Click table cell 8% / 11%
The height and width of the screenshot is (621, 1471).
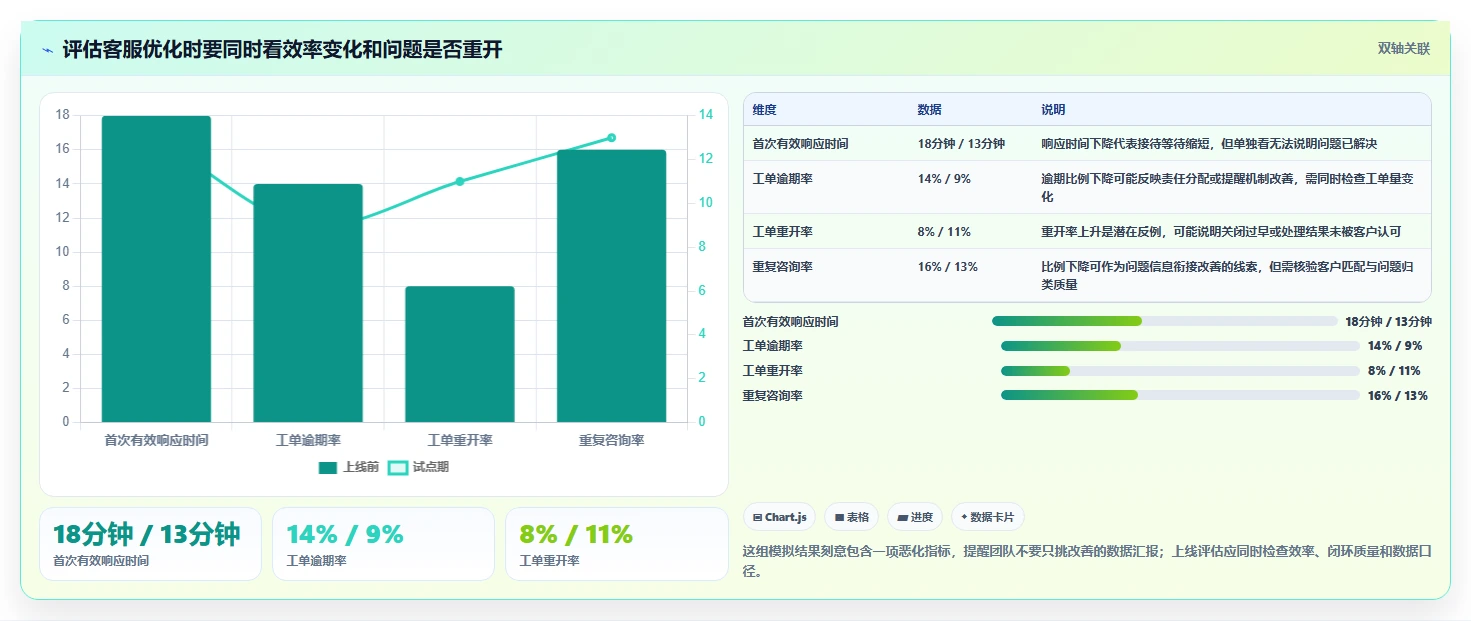point(944,232)
